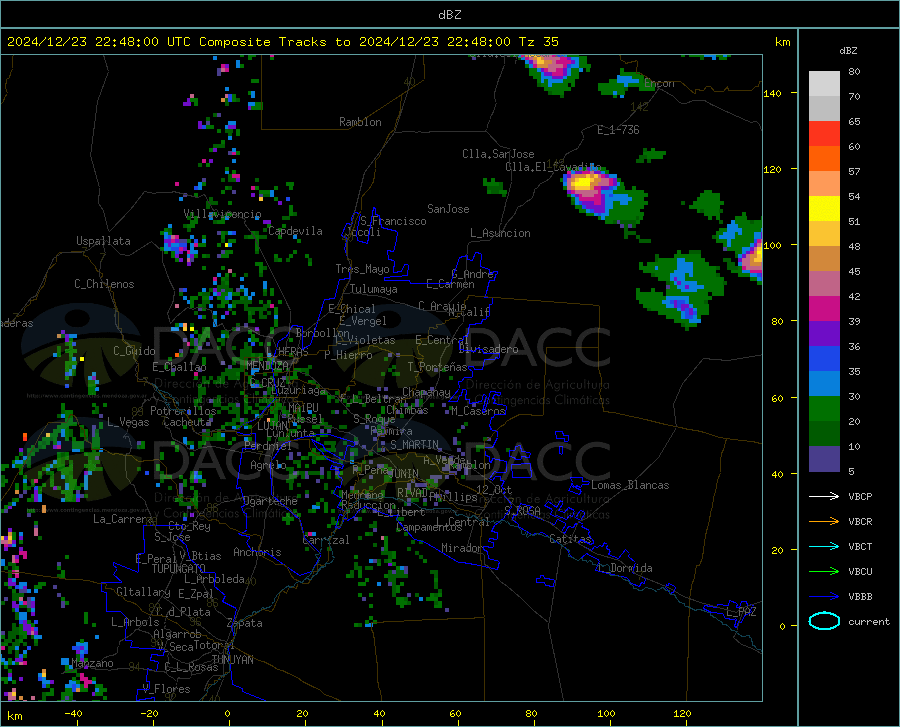Click the Zapata place label
The height and width of the screenshot is (727, 900).
245,623
